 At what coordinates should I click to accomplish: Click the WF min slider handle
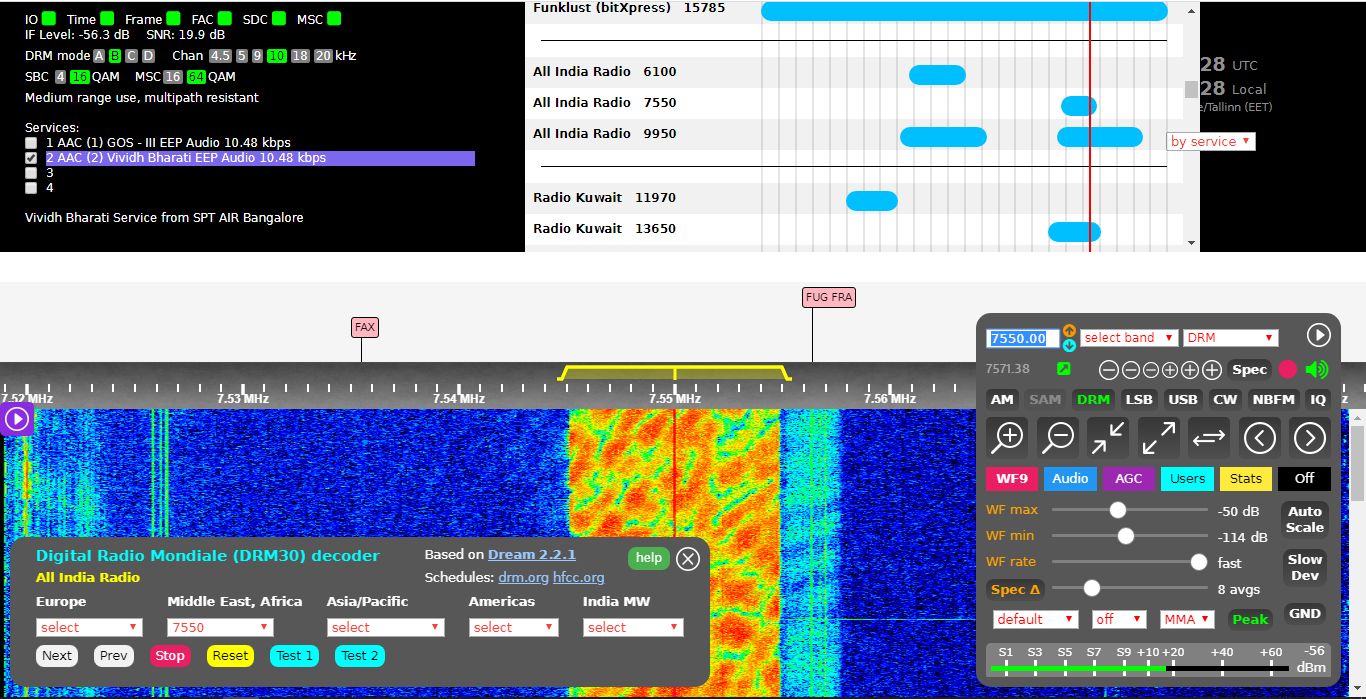point(1125,536)
